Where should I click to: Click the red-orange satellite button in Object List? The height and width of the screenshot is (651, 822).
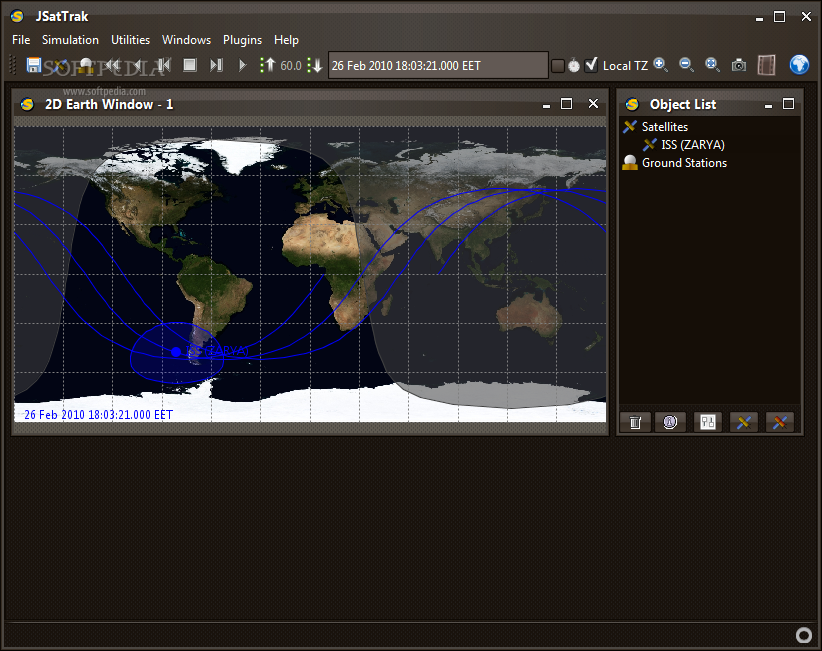tap(780, 422)
